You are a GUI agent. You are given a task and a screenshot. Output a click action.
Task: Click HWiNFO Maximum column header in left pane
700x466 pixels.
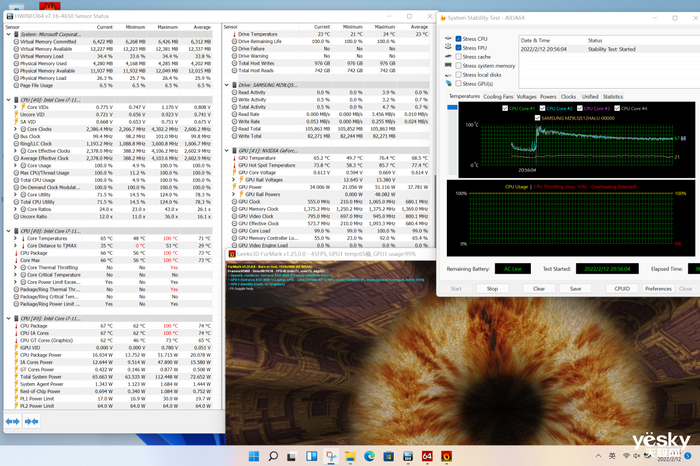click(167, 27)
